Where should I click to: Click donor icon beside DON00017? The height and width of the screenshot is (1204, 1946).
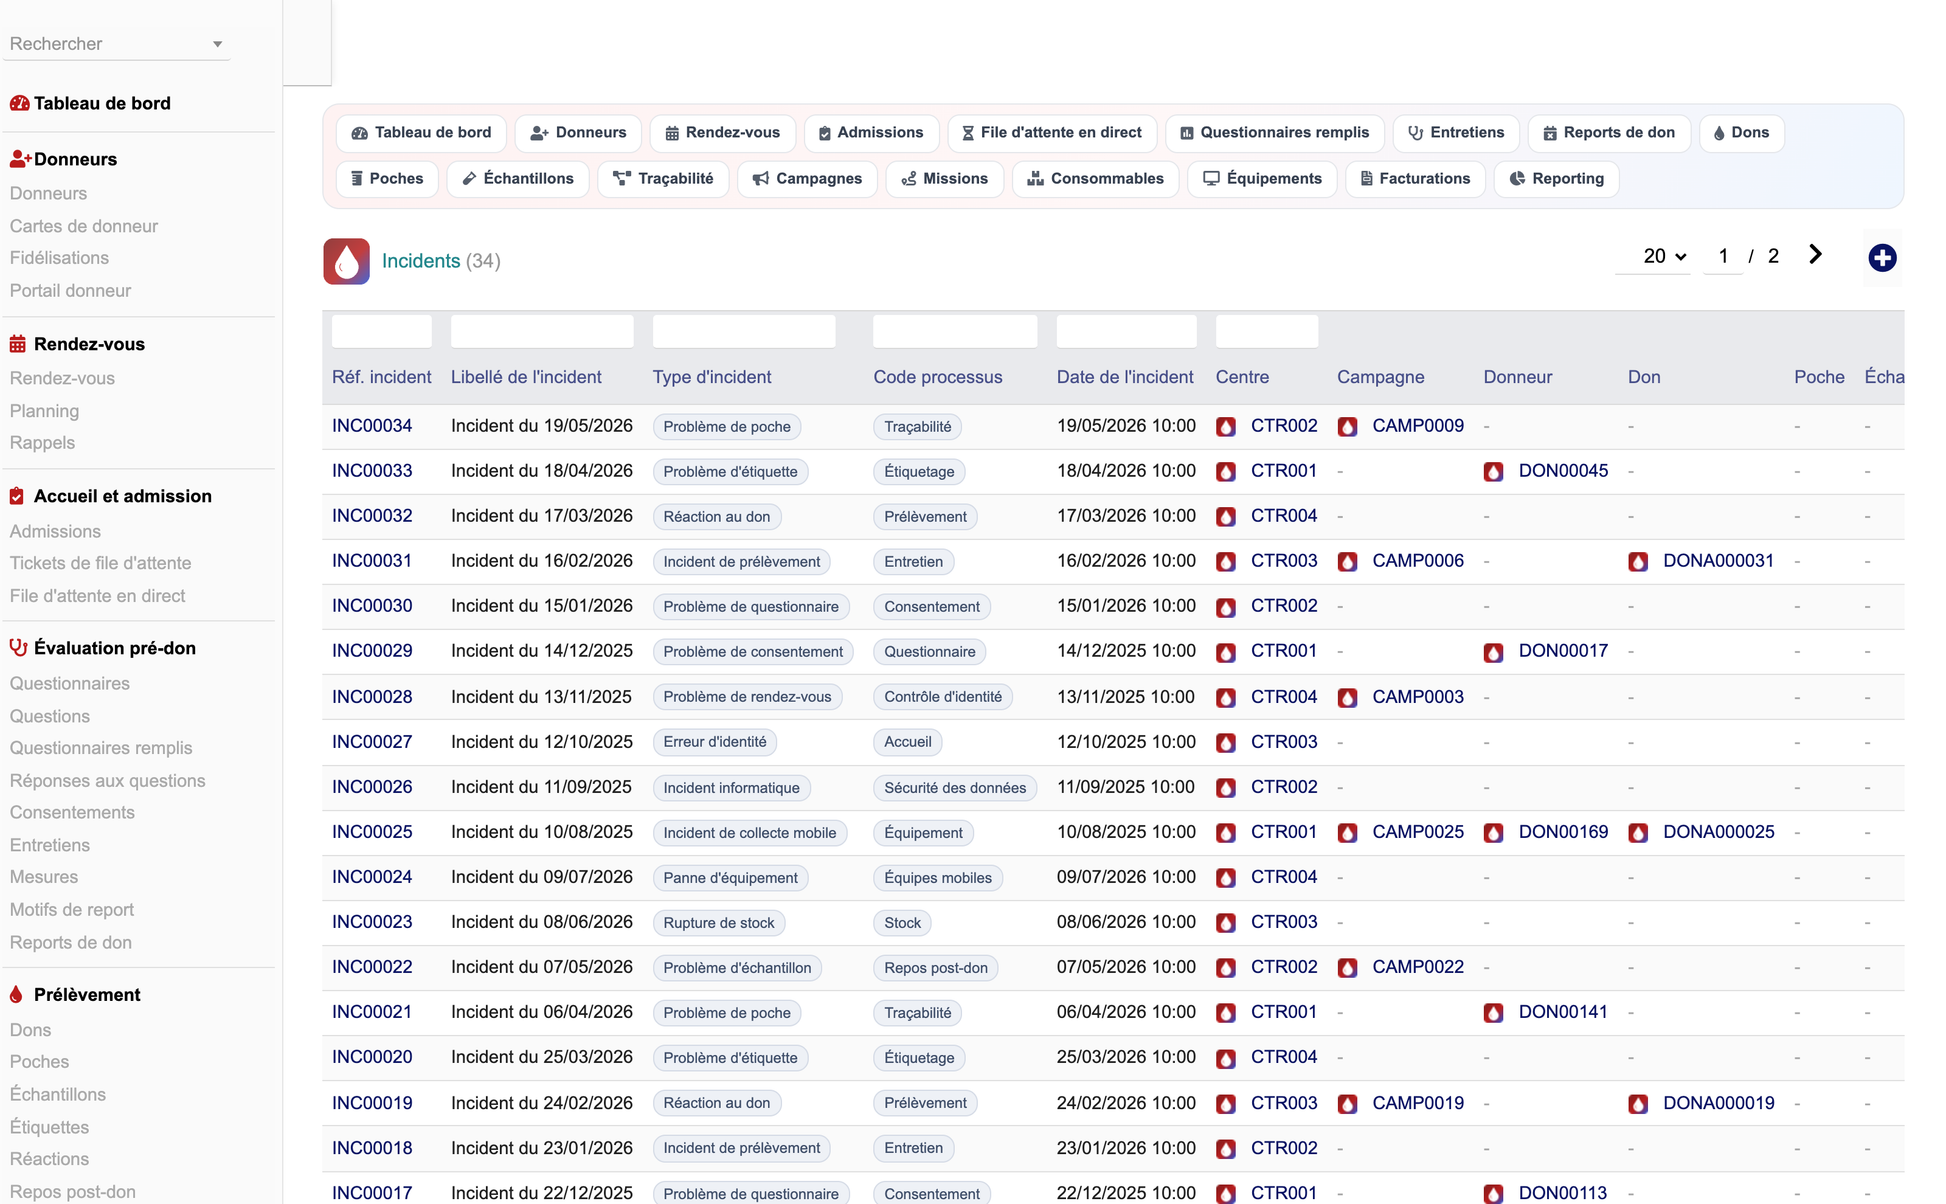(1493, 652)
